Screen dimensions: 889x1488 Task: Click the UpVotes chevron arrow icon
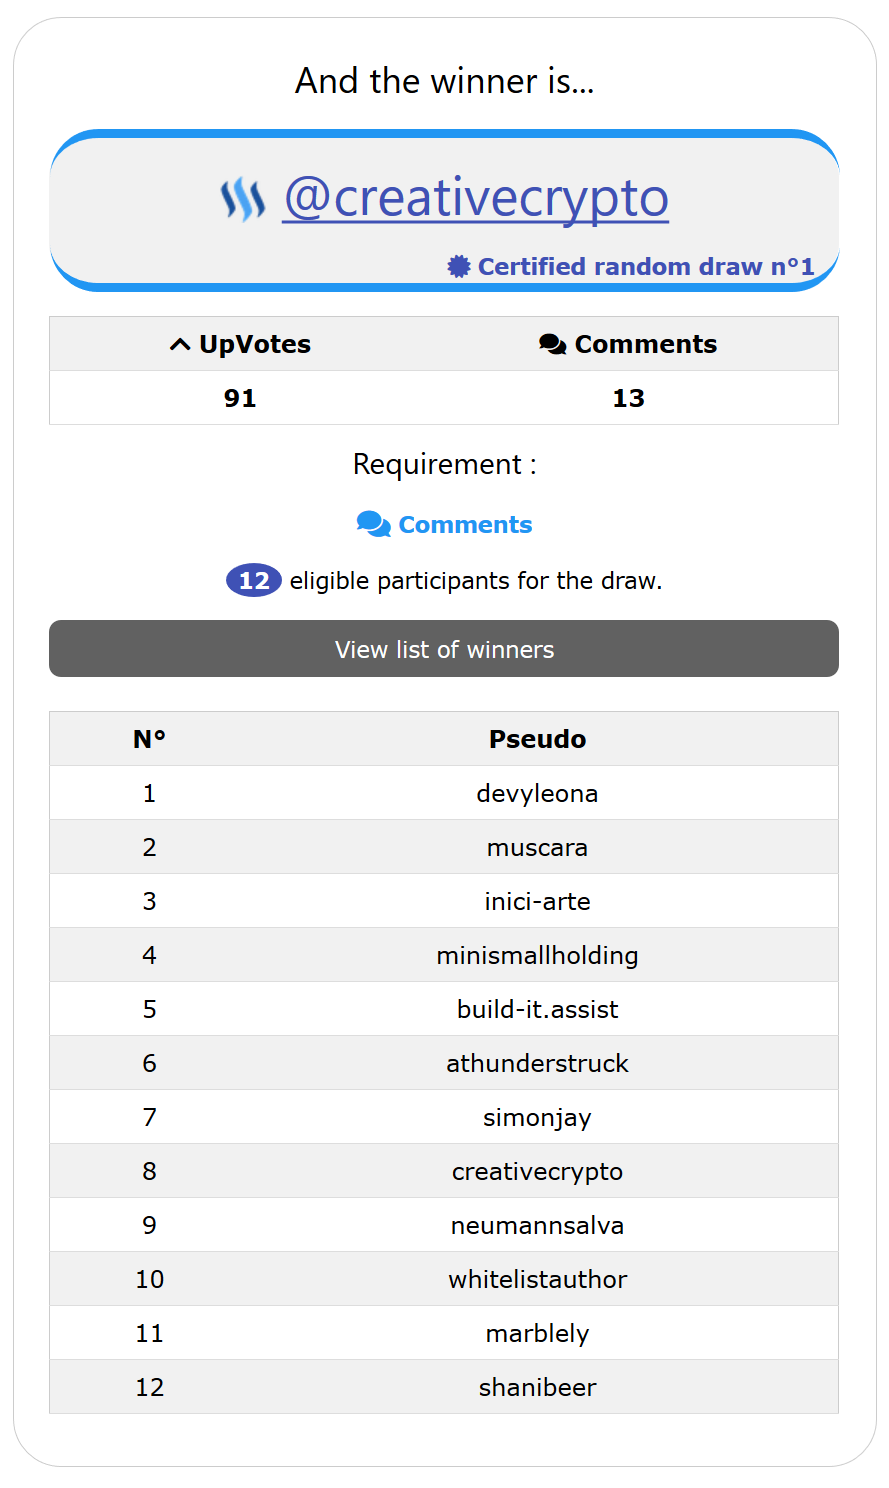pyautogui.click(x=180, y=345)
